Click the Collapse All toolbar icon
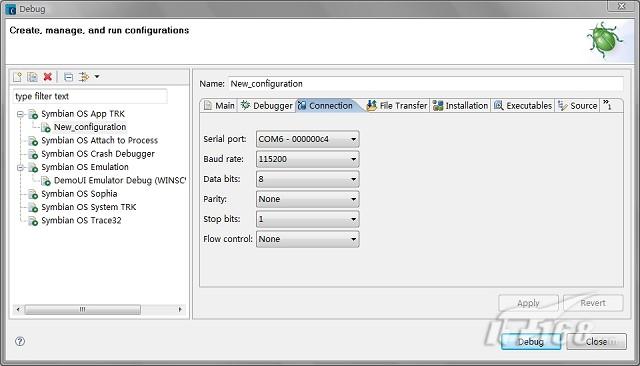The height and width of the screenshot is (366, 640). click(69, 77)
